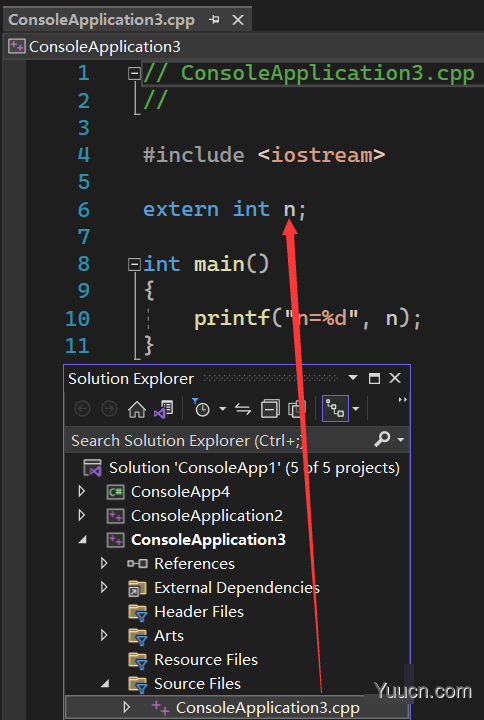Switch between solutions and folder views
The image size is (484, 720).
point(164,409)
